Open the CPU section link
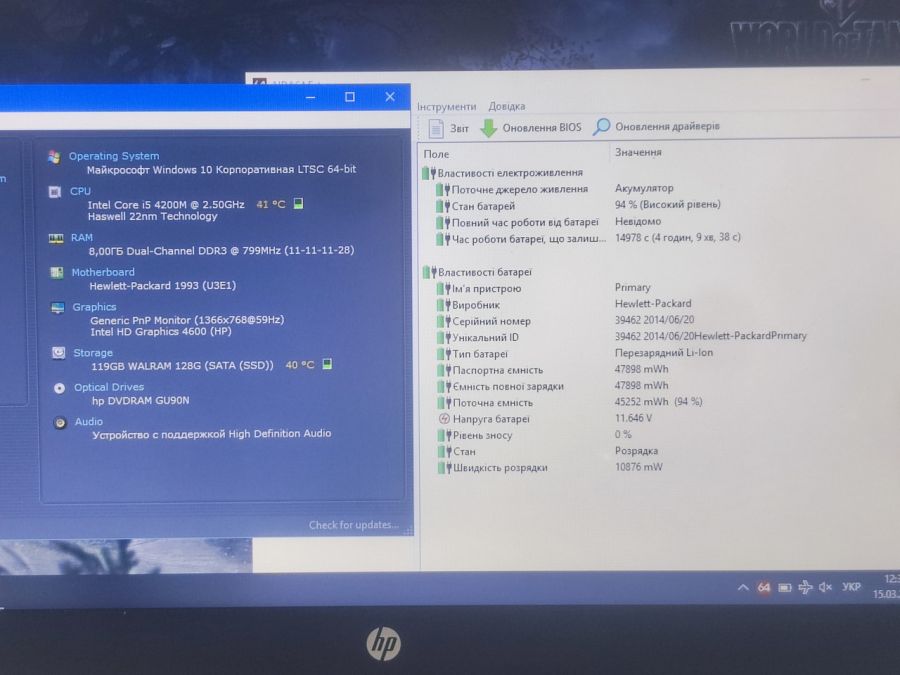This screenshot has width=900, height=675. (x=80, y=191)
